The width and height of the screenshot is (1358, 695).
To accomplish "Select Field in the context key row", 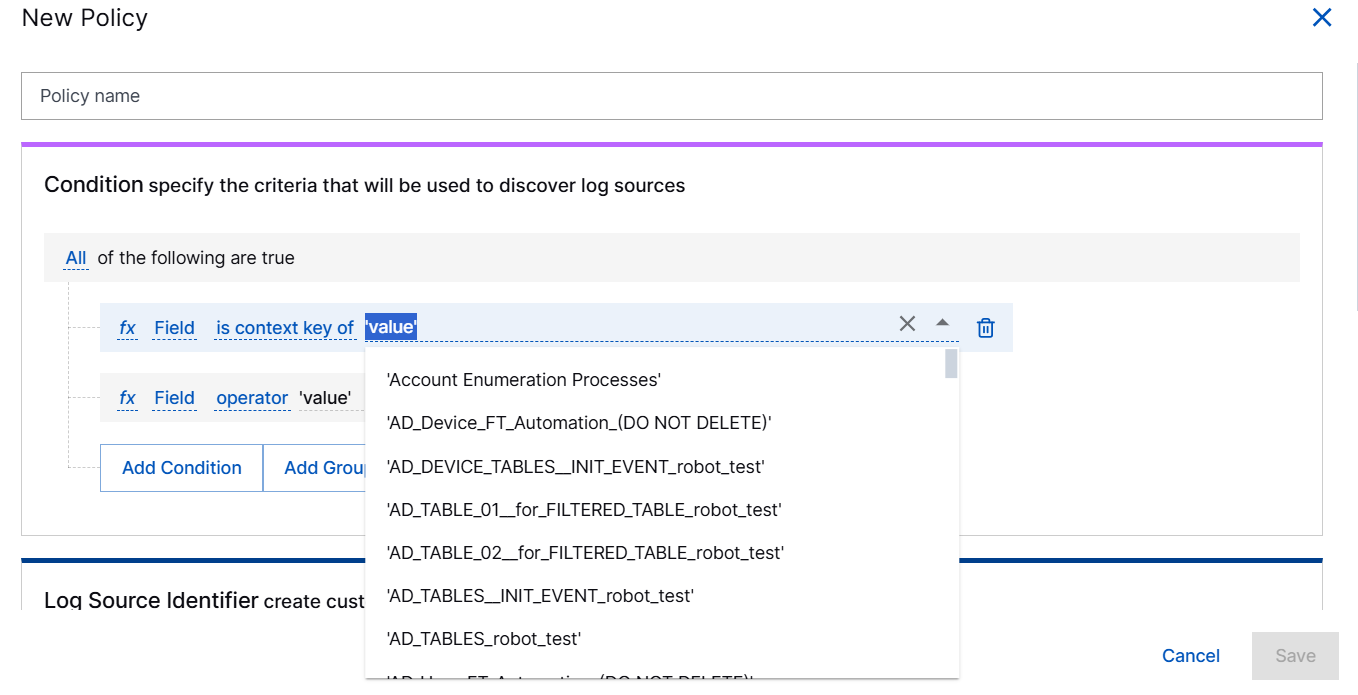I will (x=174, y=328).
